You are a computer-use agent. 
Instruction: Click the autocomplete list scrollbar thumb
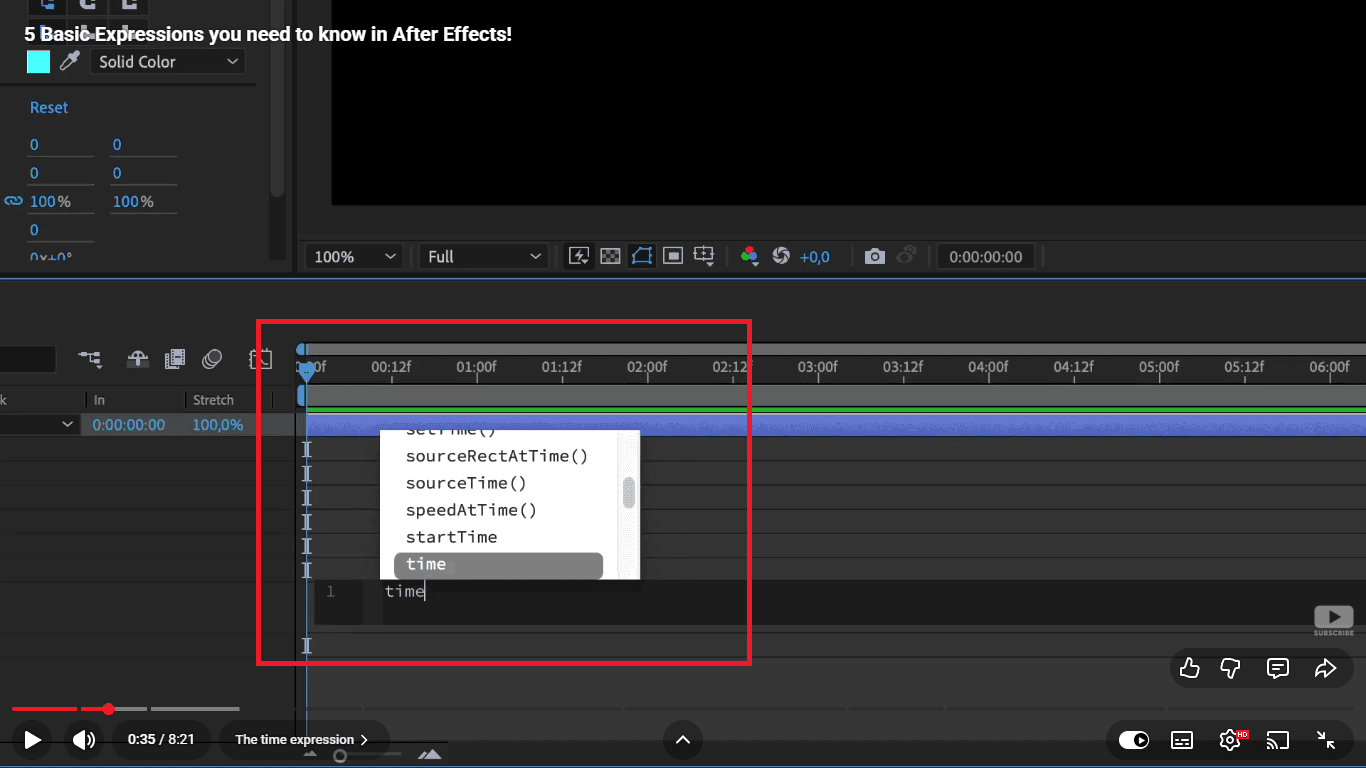629,492
